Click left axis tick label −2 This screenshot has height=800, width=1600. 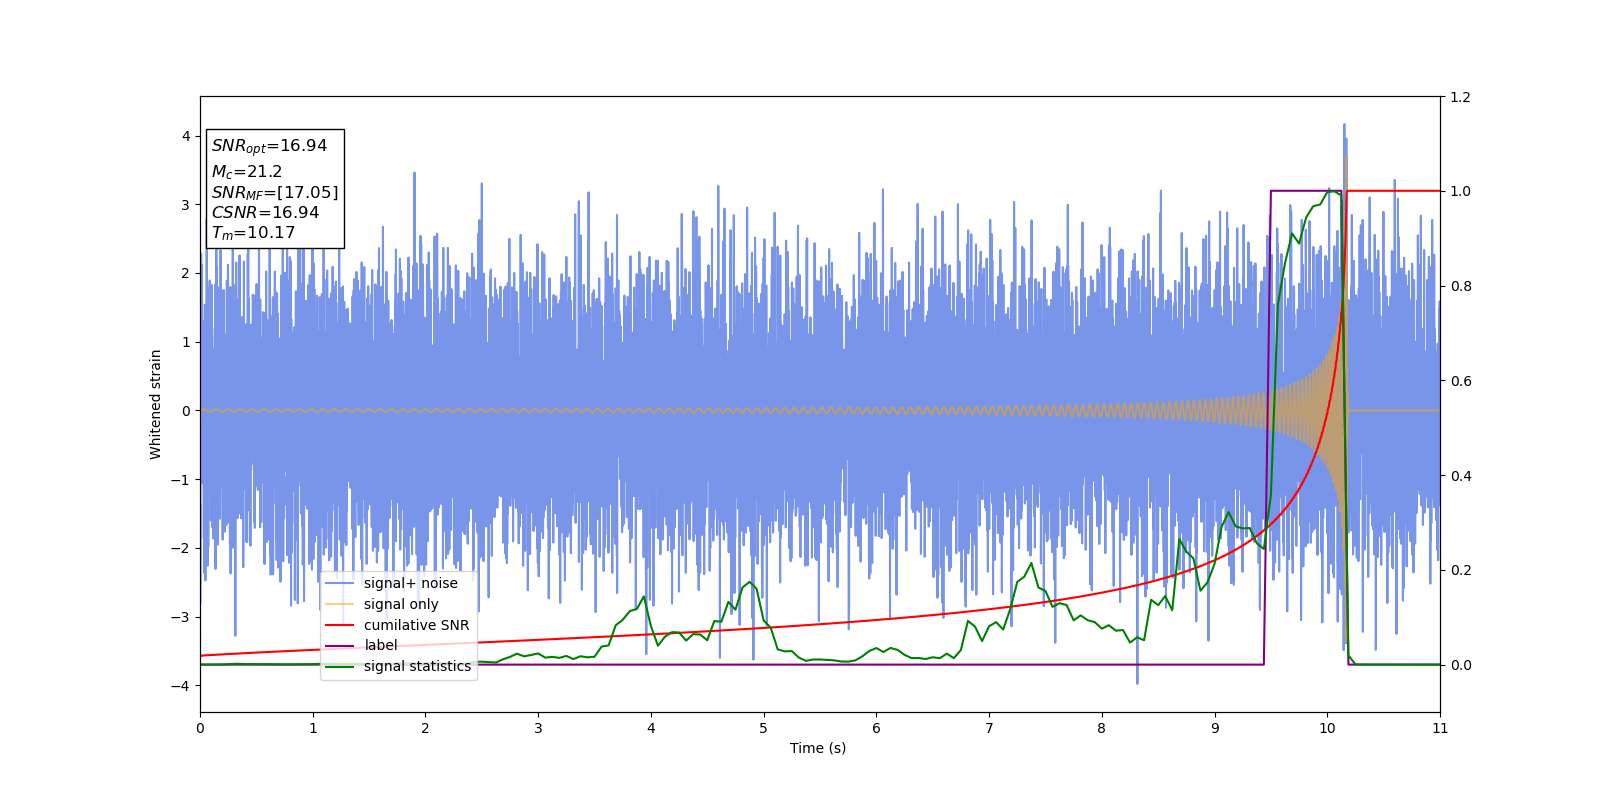pos(181,548)
